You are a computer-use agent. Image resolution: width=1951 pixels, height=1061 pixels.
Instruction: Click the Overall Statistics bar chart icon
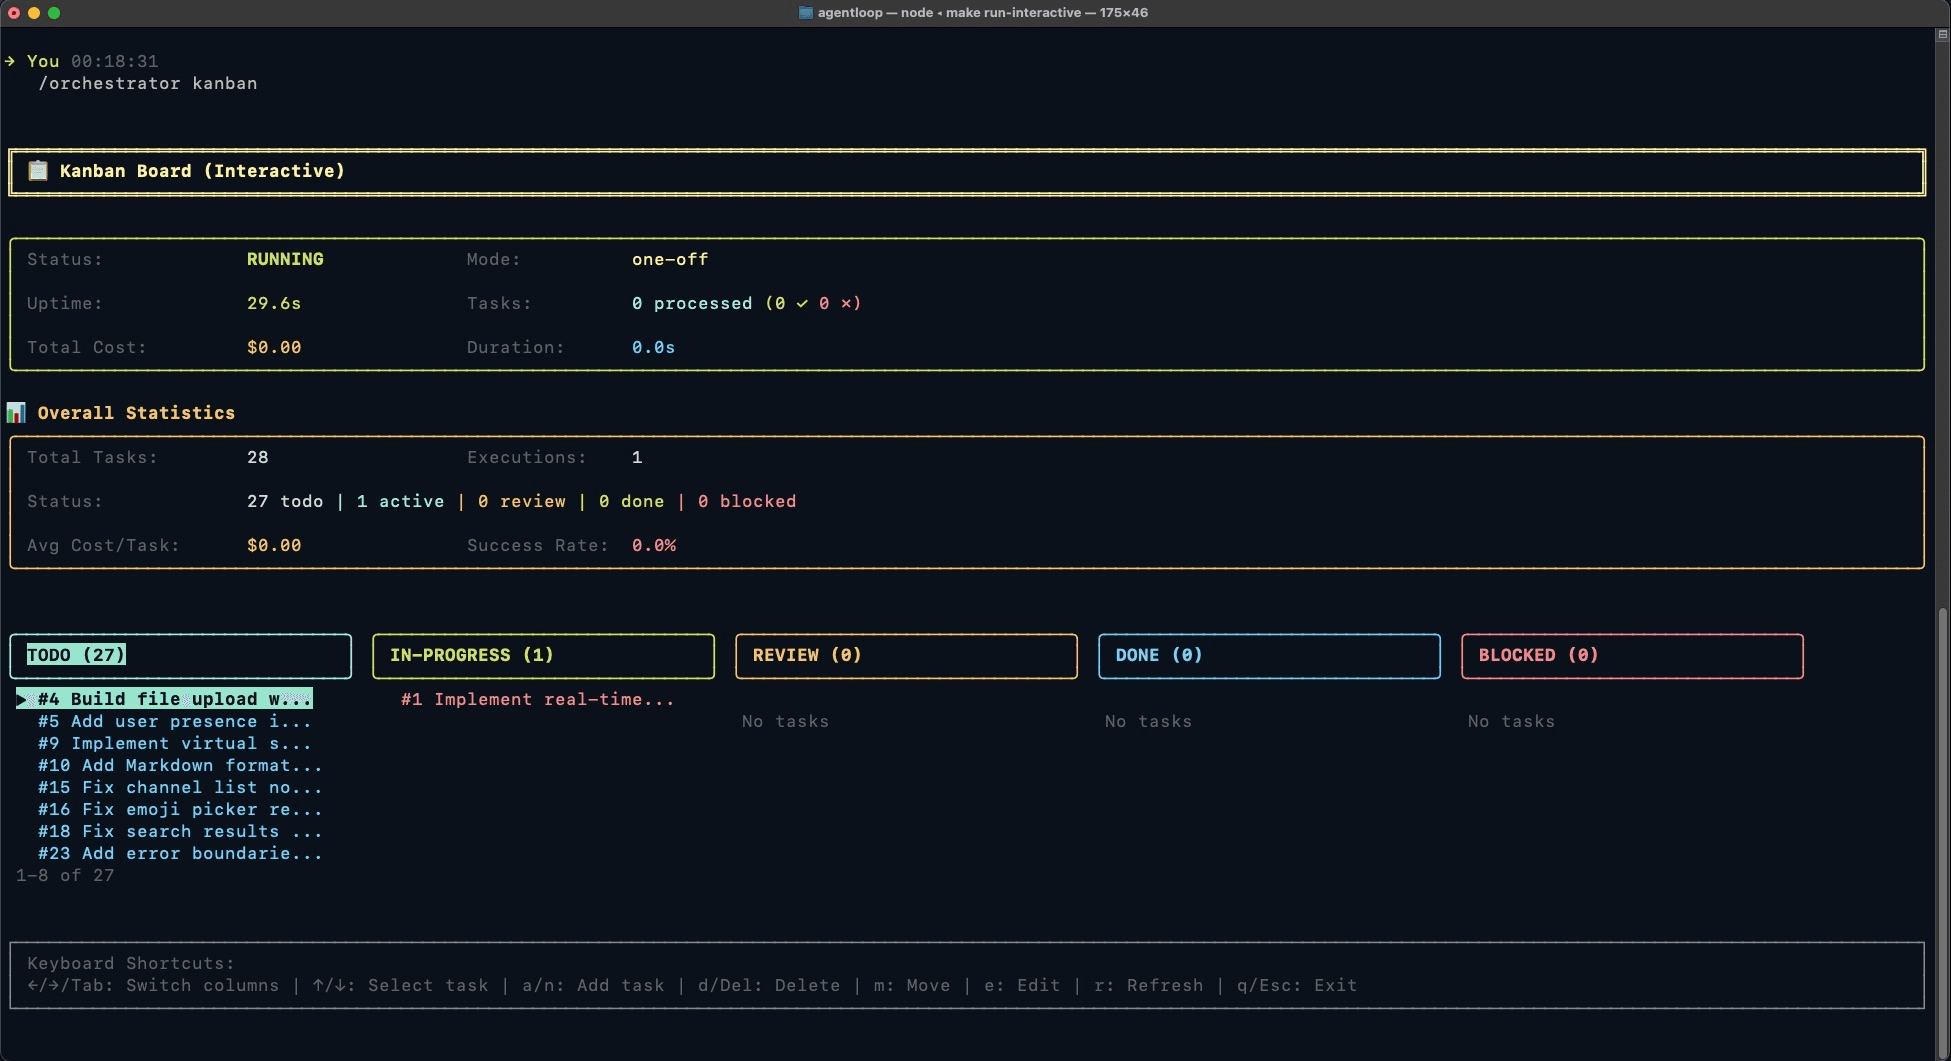[x=16, y=413]
